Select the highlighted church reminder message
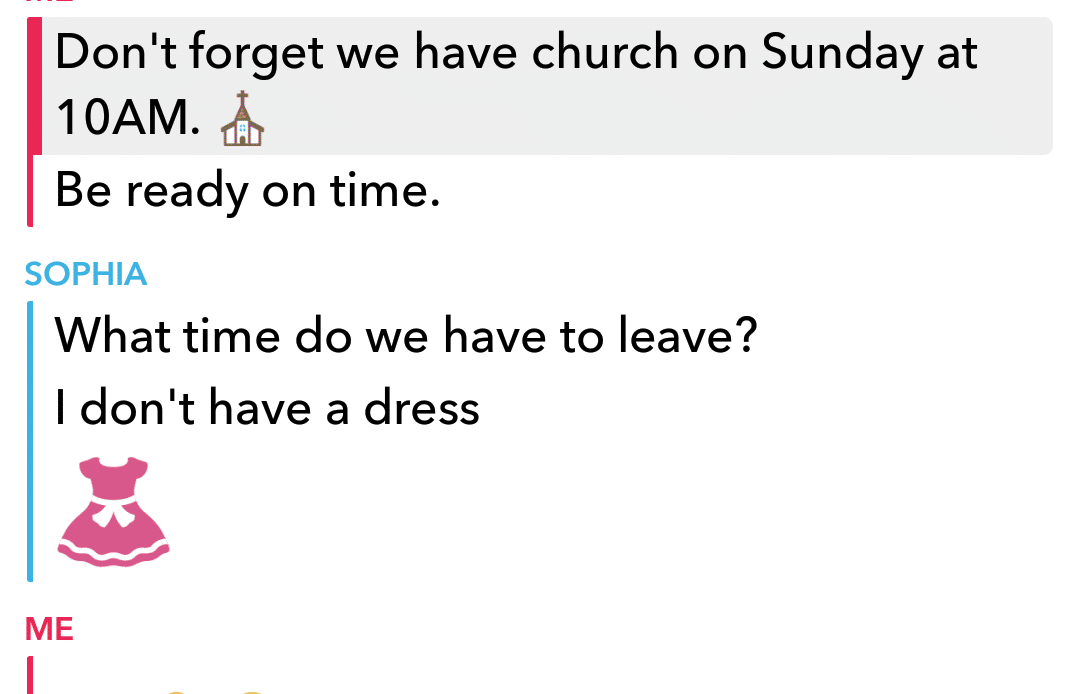The width and height of the screenshot is (1080, 694). [547, 85]
